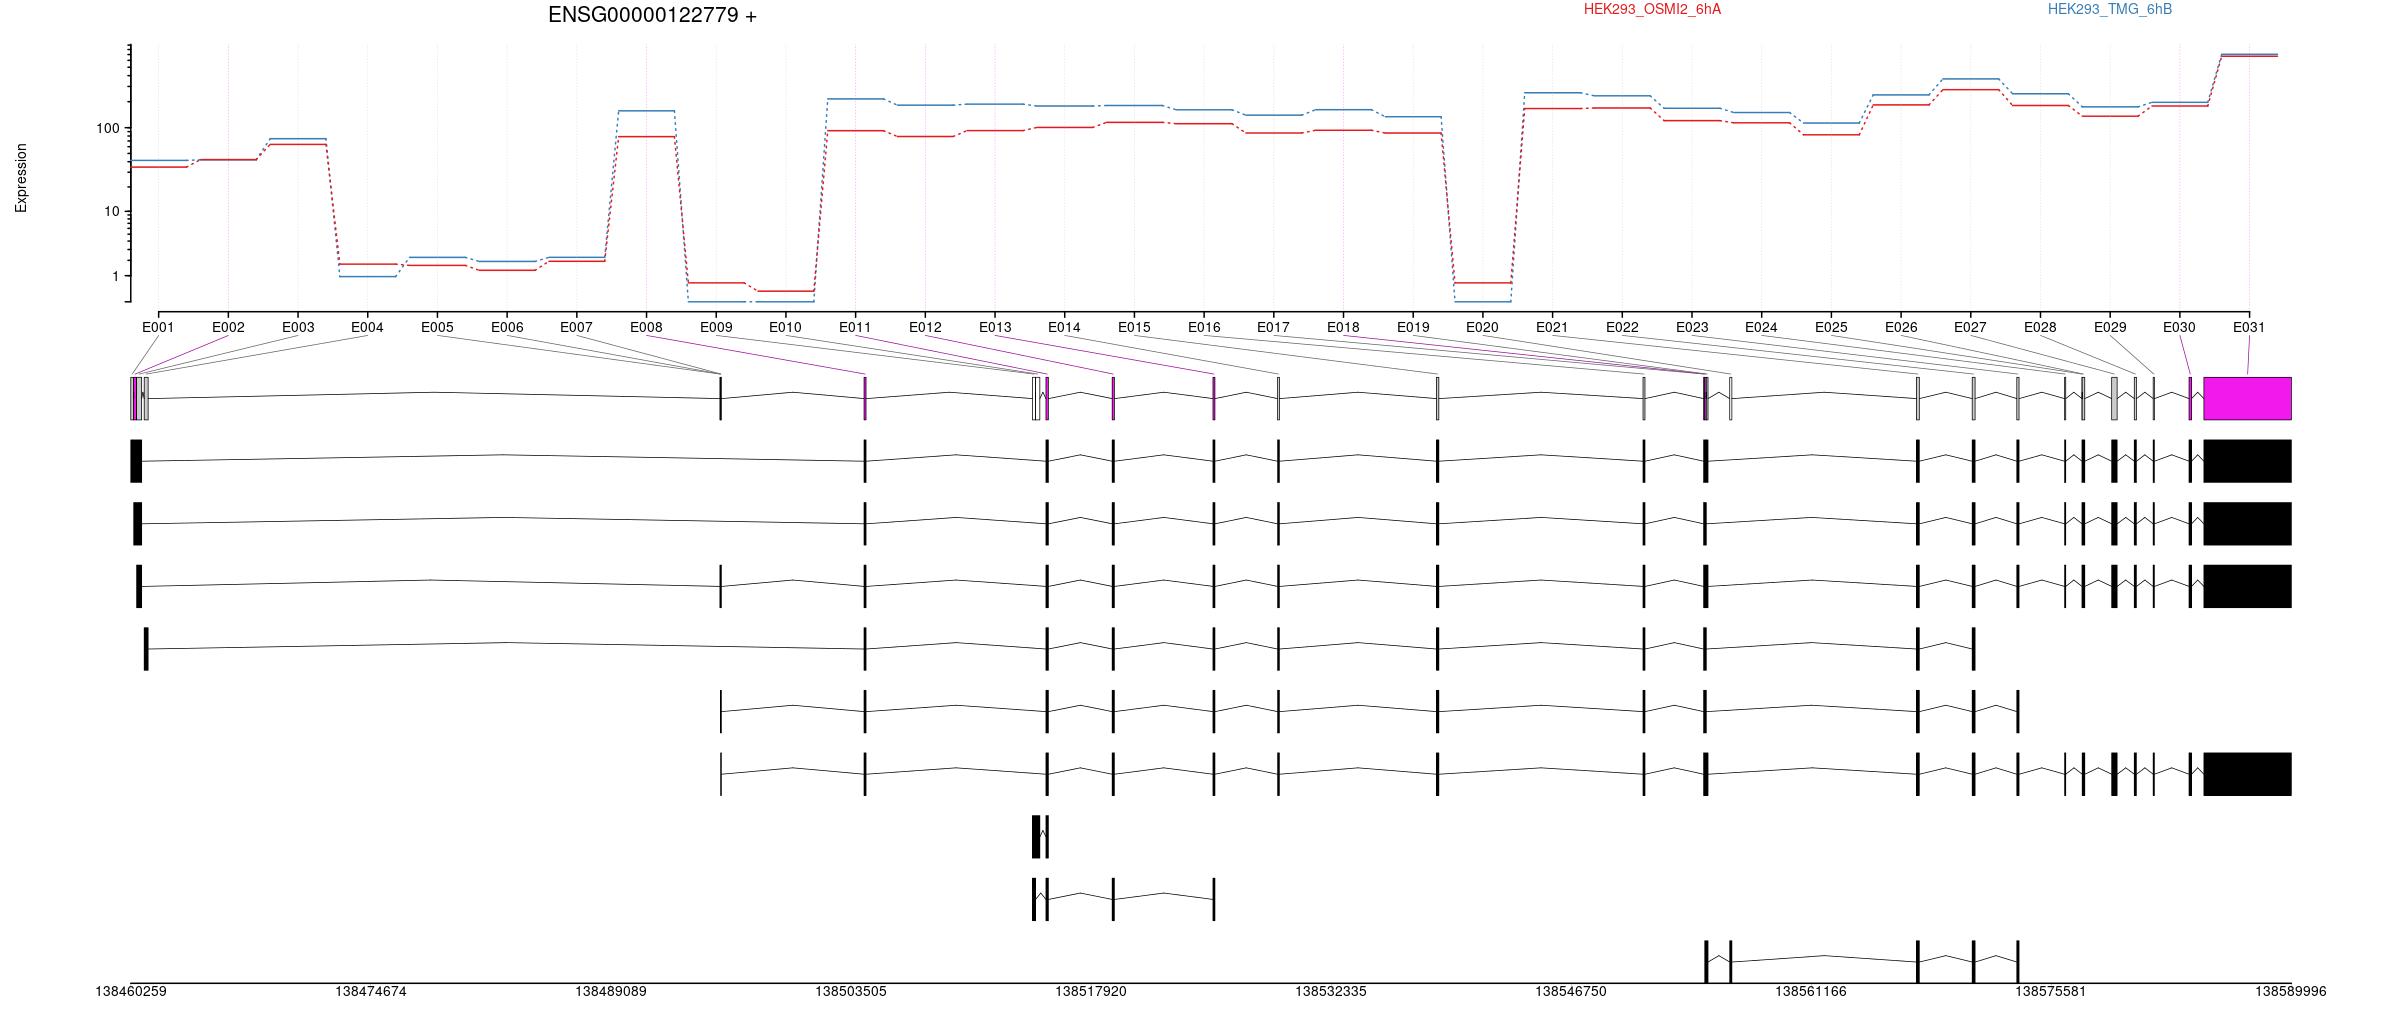
Task: Click the gene title ENSG00000122779 +
Action: pyautogui.click(x=652, y=15)
